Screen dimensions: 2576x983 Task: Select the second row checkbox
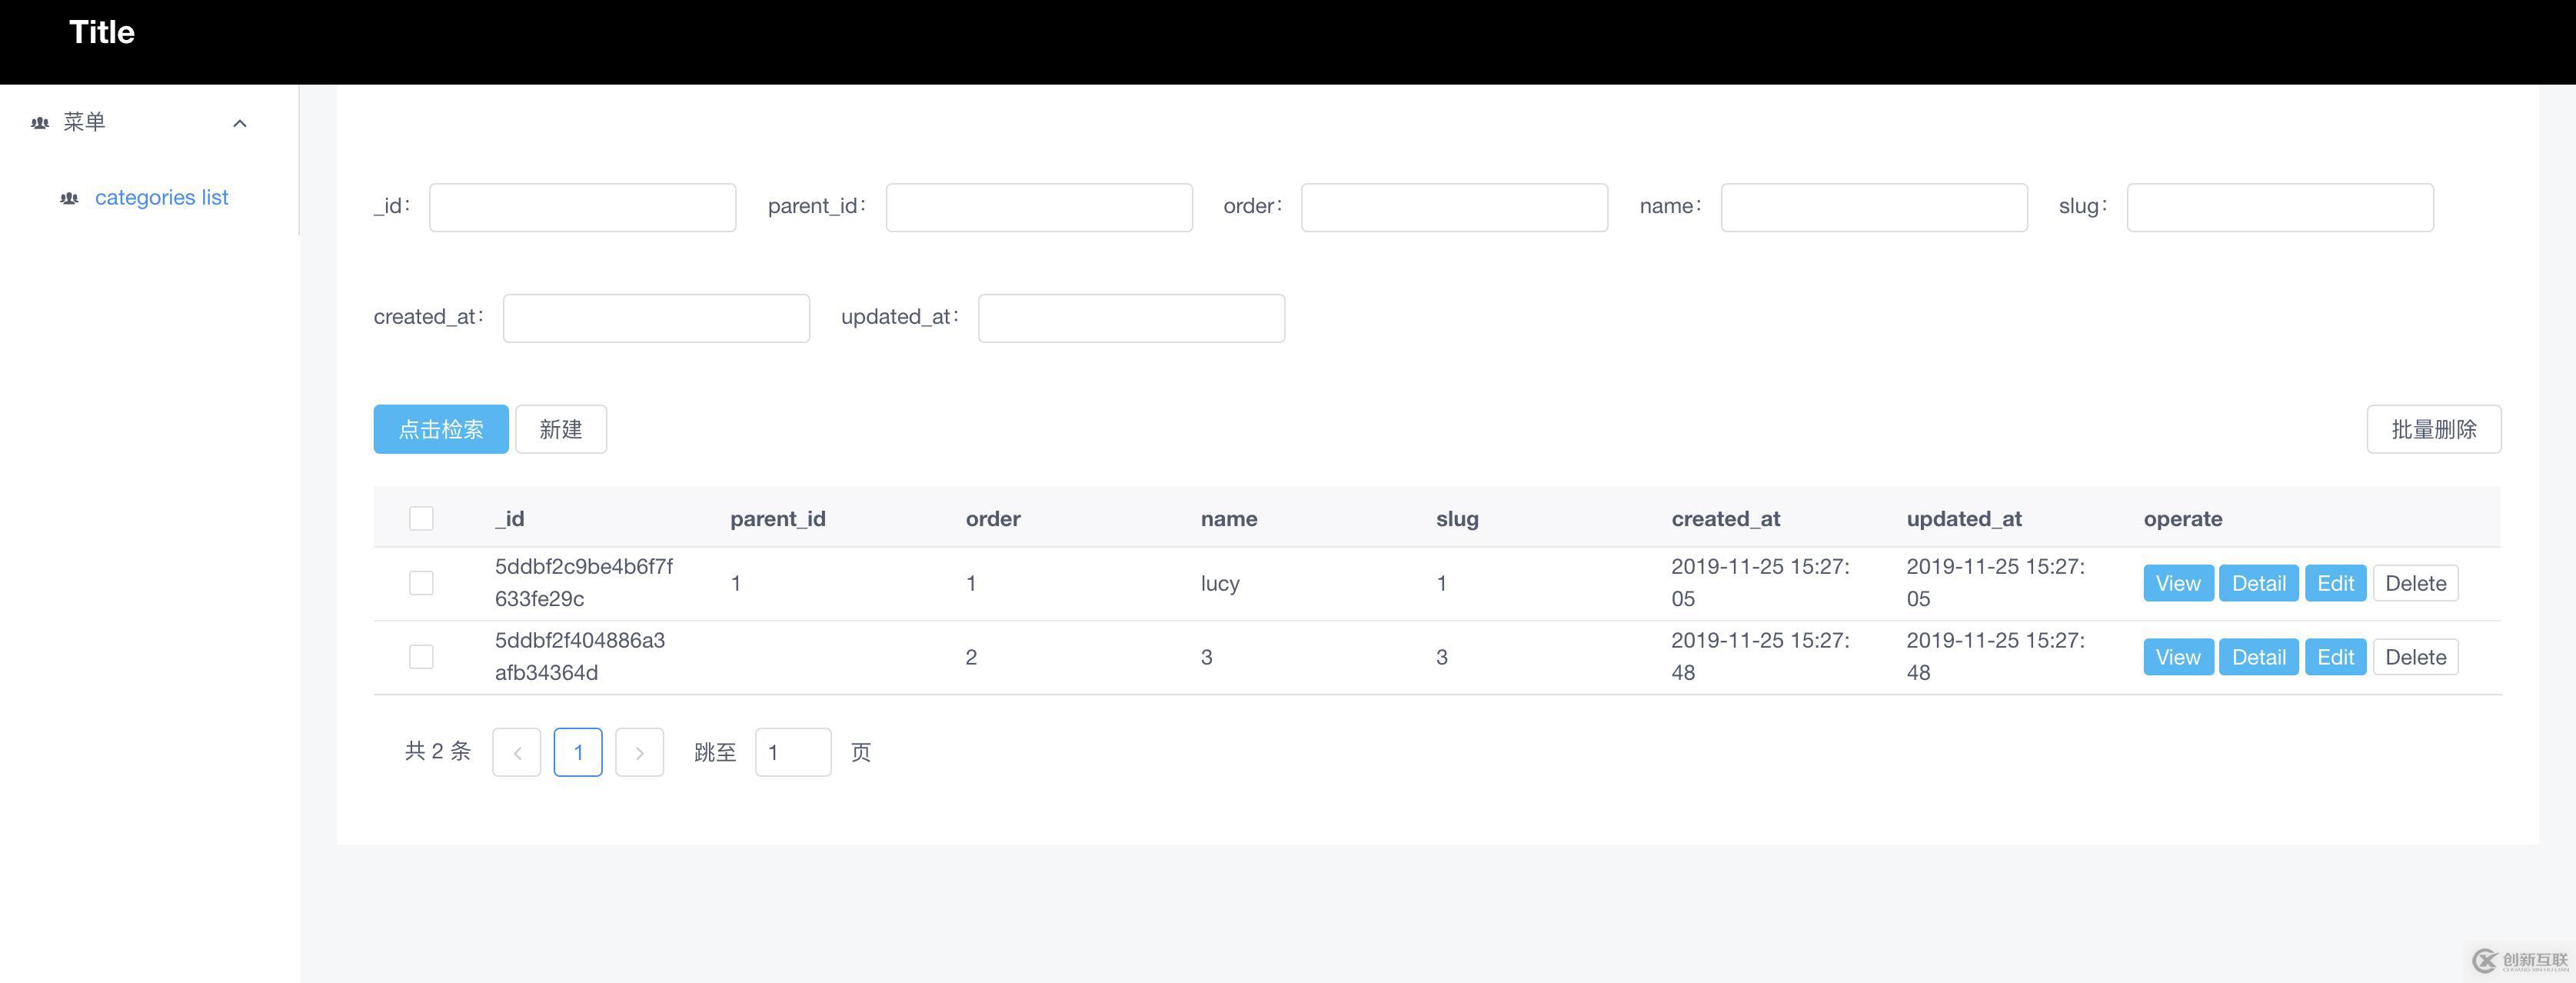pyautogui.click(x=421, y=657)
